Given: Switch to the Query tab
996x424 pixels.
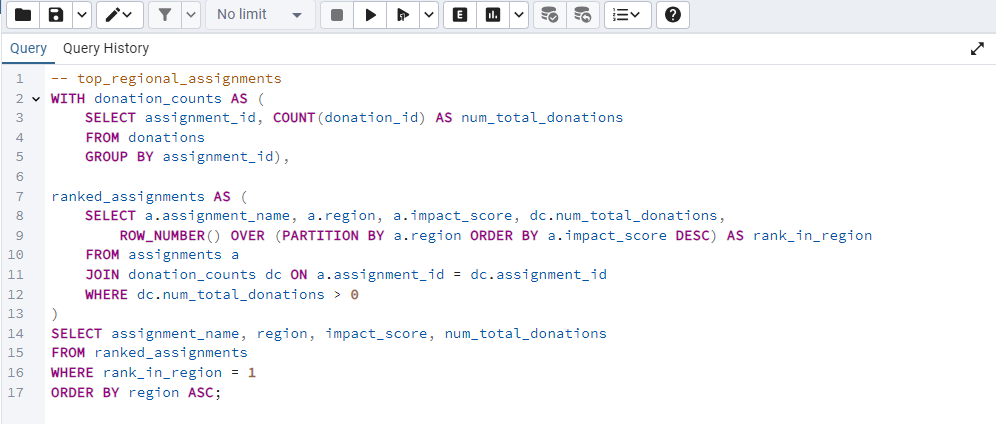Looking at the screenshot, I should pyautogui.click(x=29, y=48).
